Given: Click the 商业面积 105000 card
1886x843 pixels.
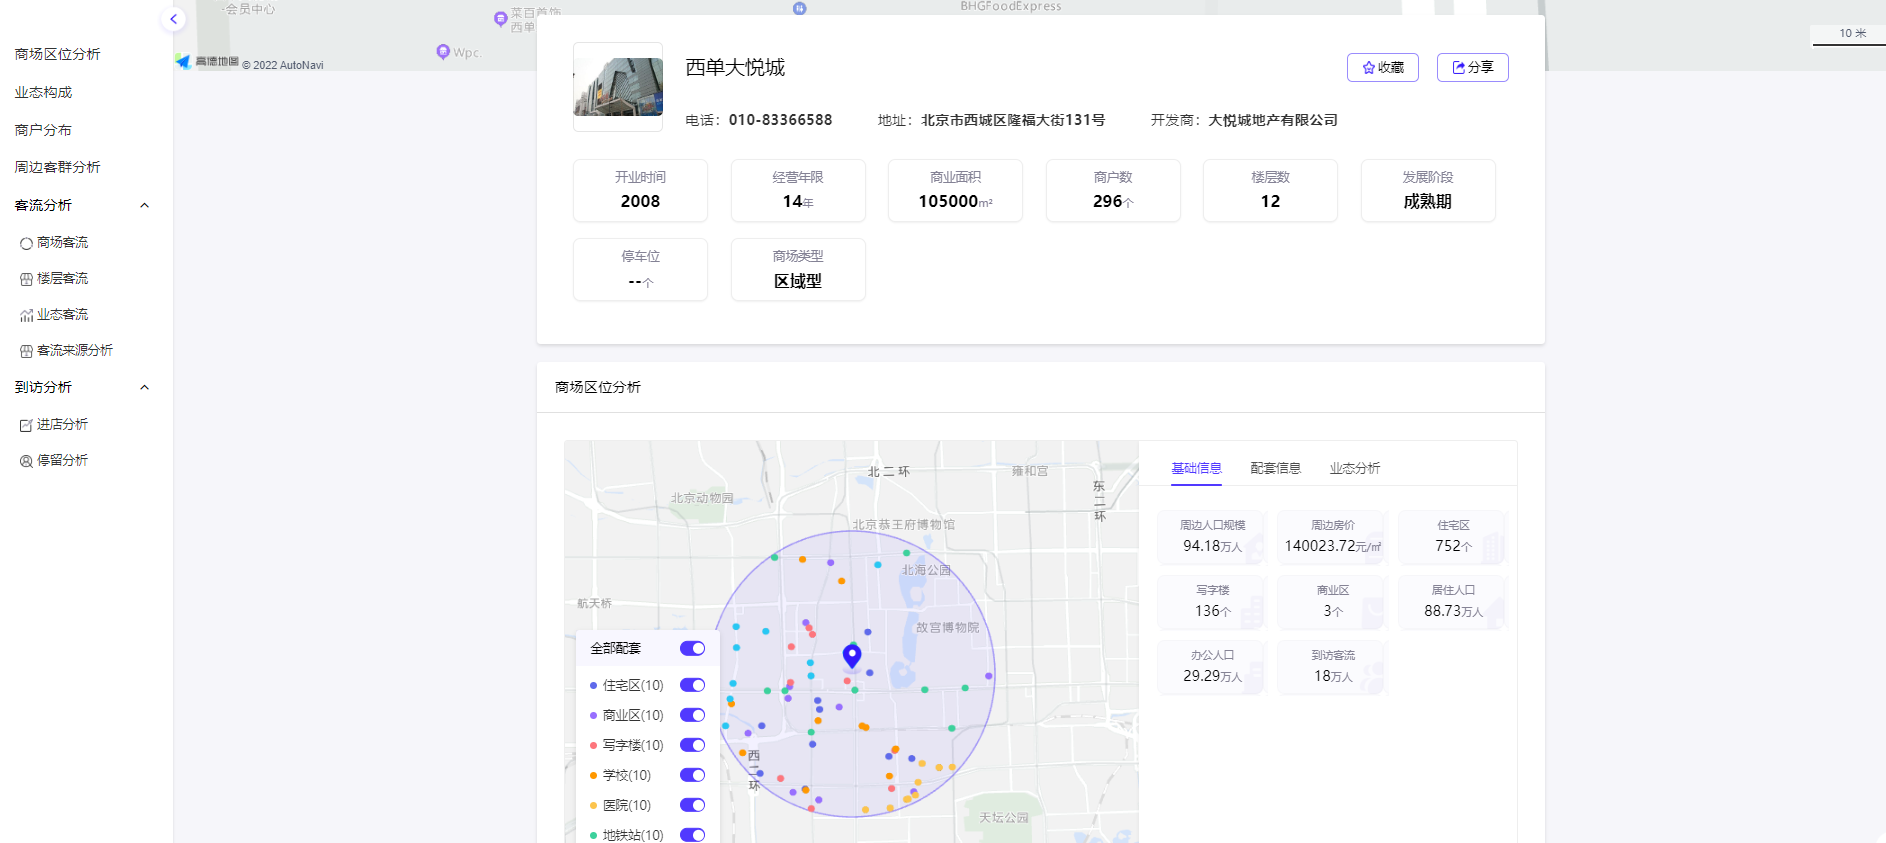Looking at the screenshot, I should tap(955, 190).
